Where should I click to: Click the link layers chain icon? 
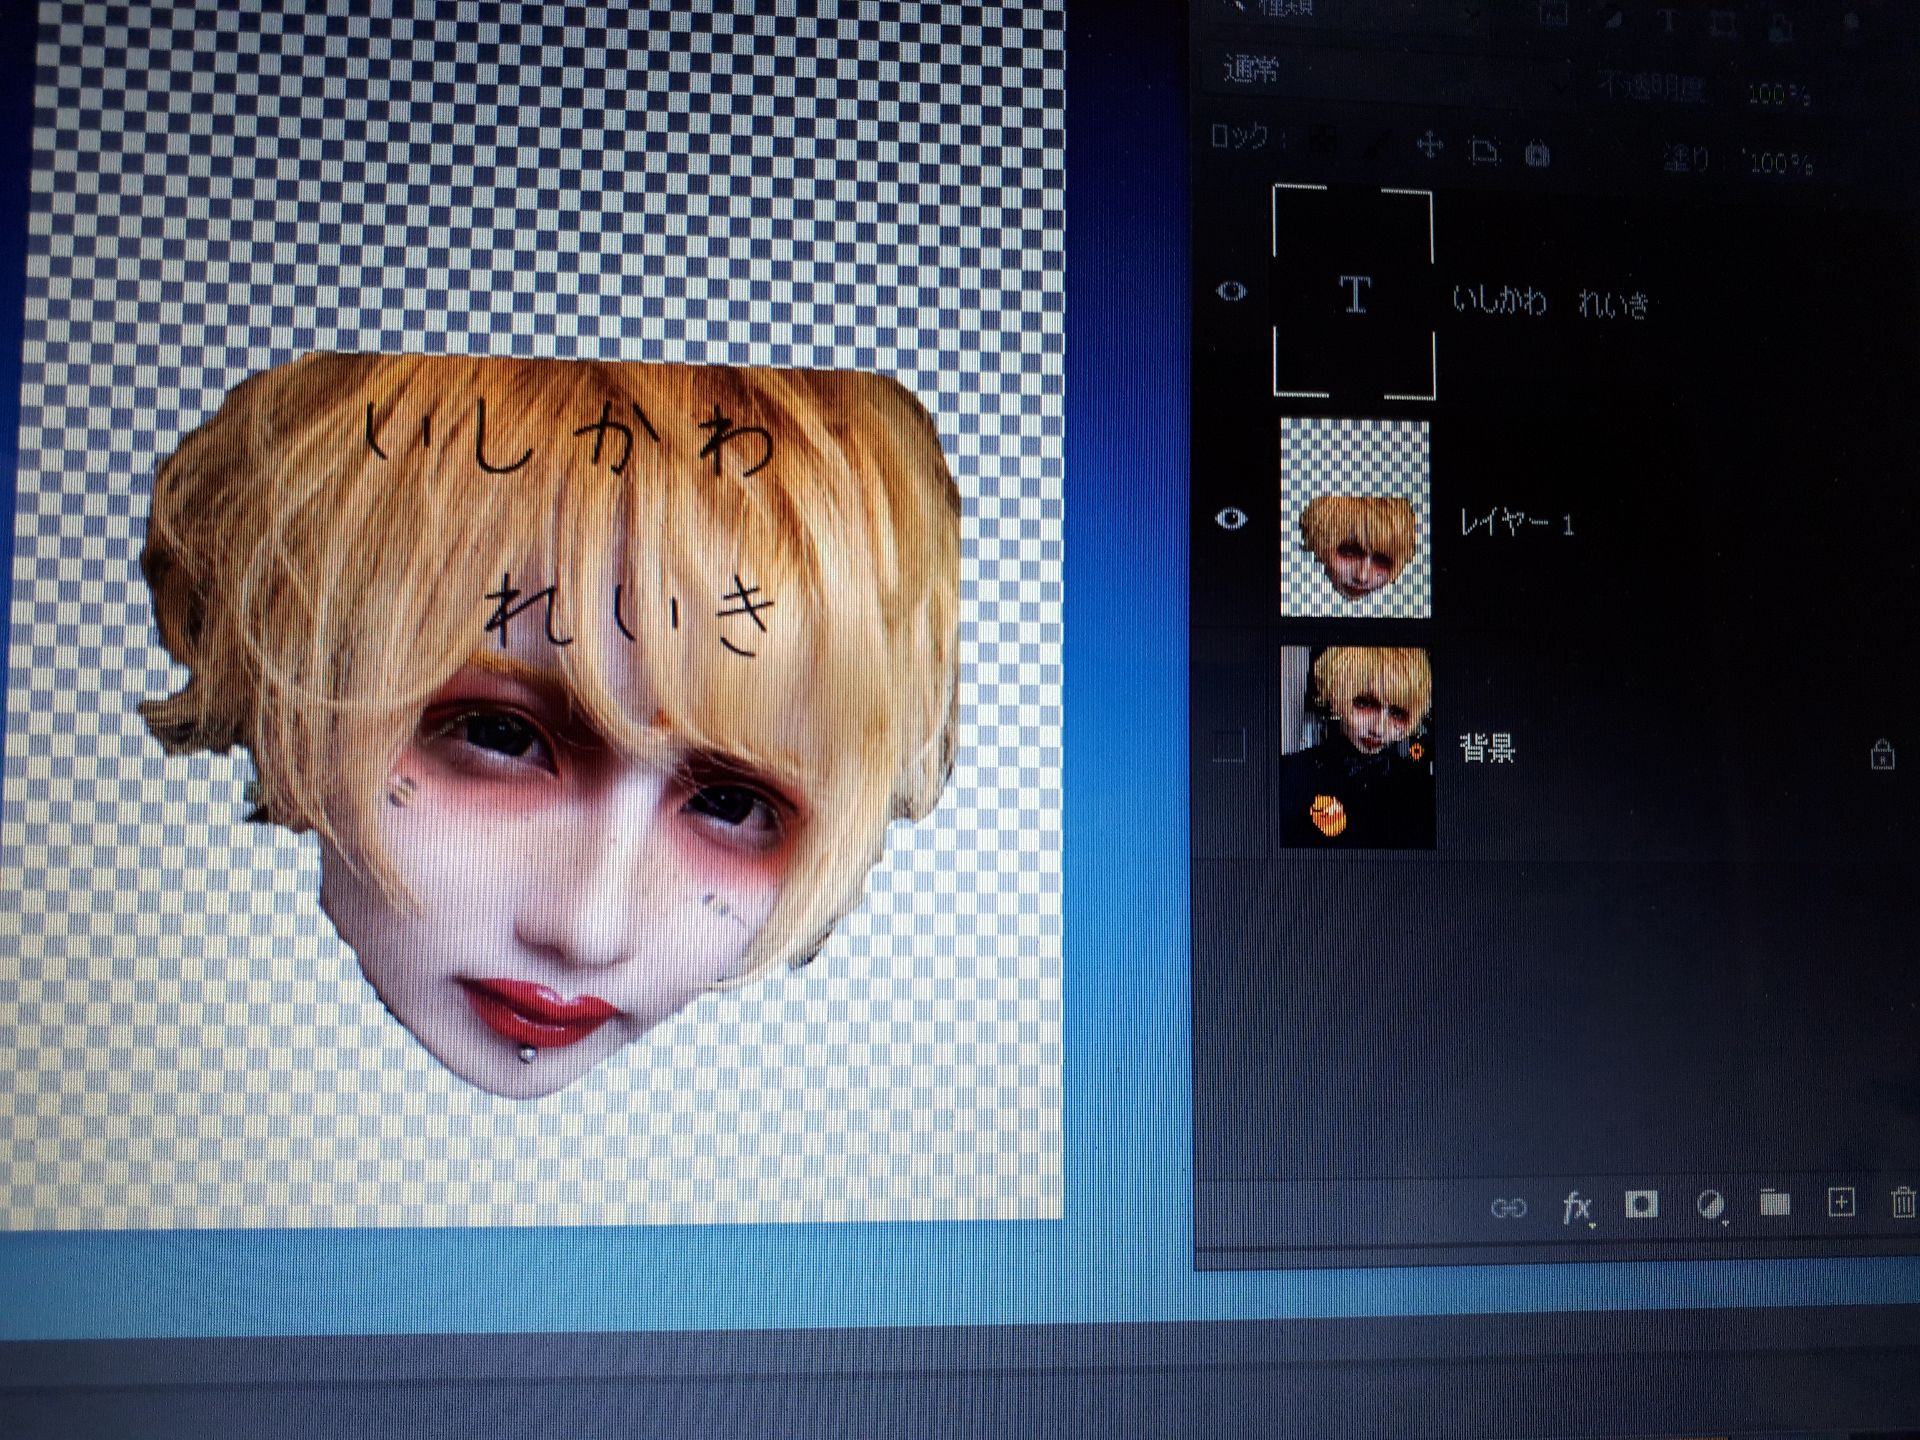point(1508,1208)
